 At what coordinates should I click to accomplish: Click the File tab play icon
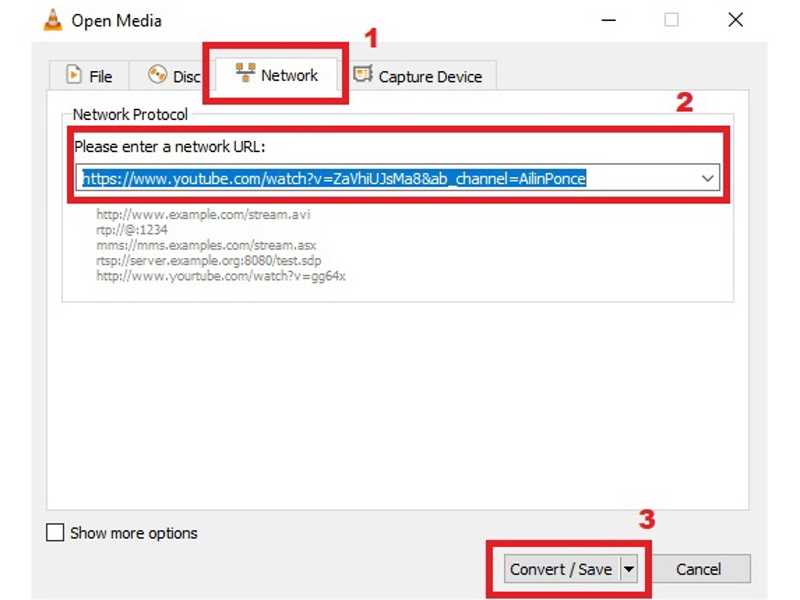coord(74,75)
